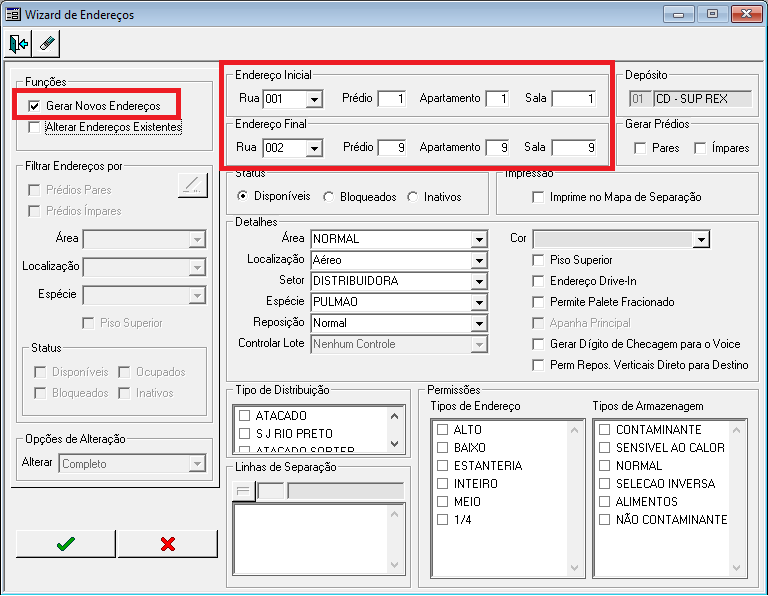The height and width of the screenshot is (596, 768).
Task: Check CONTAMINANTE storage type
Action: click(604, 429)
